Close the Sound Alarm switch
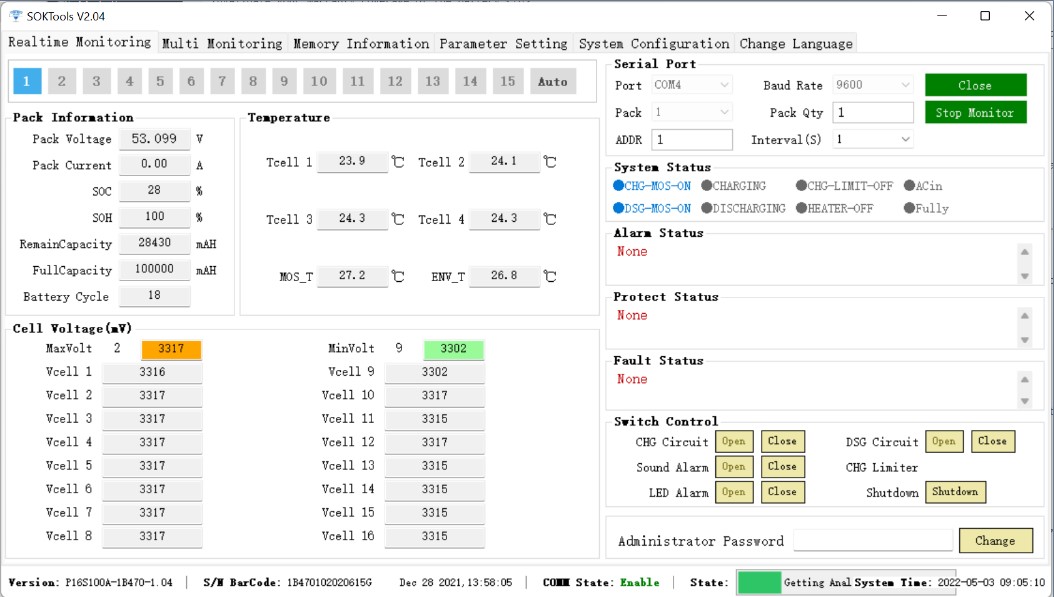Screen dimensions: 1054x597 click(782, 467)
